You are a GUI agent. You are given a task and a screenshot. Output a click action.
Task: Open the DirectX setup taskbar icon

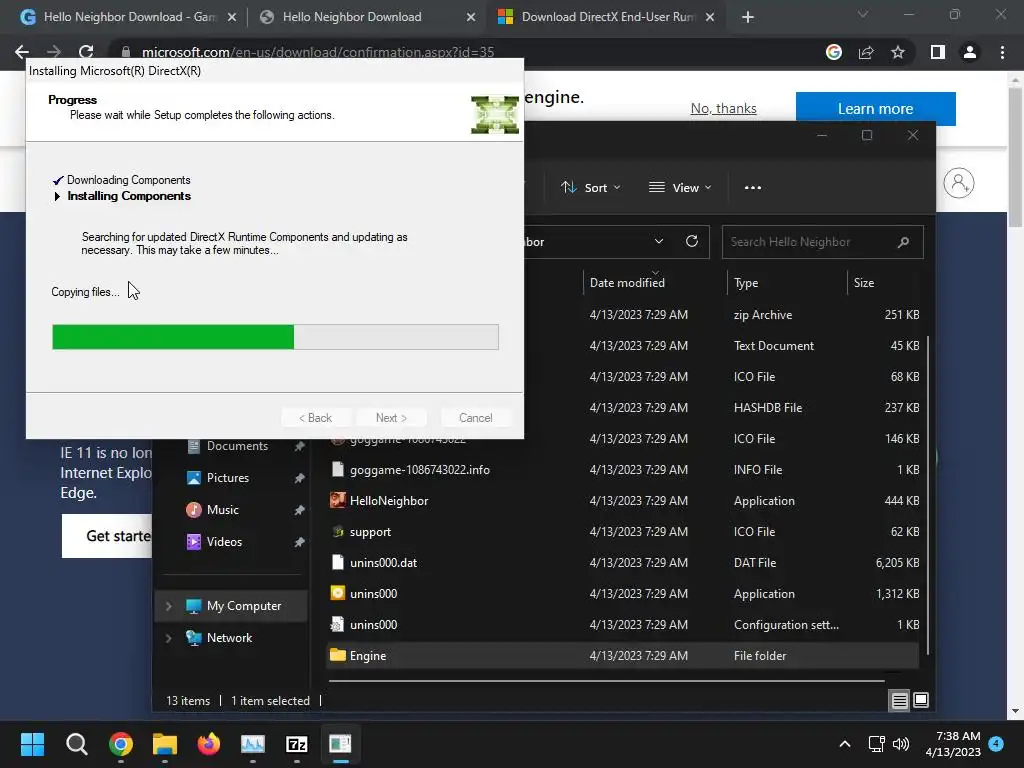click(x=340, y=744)
